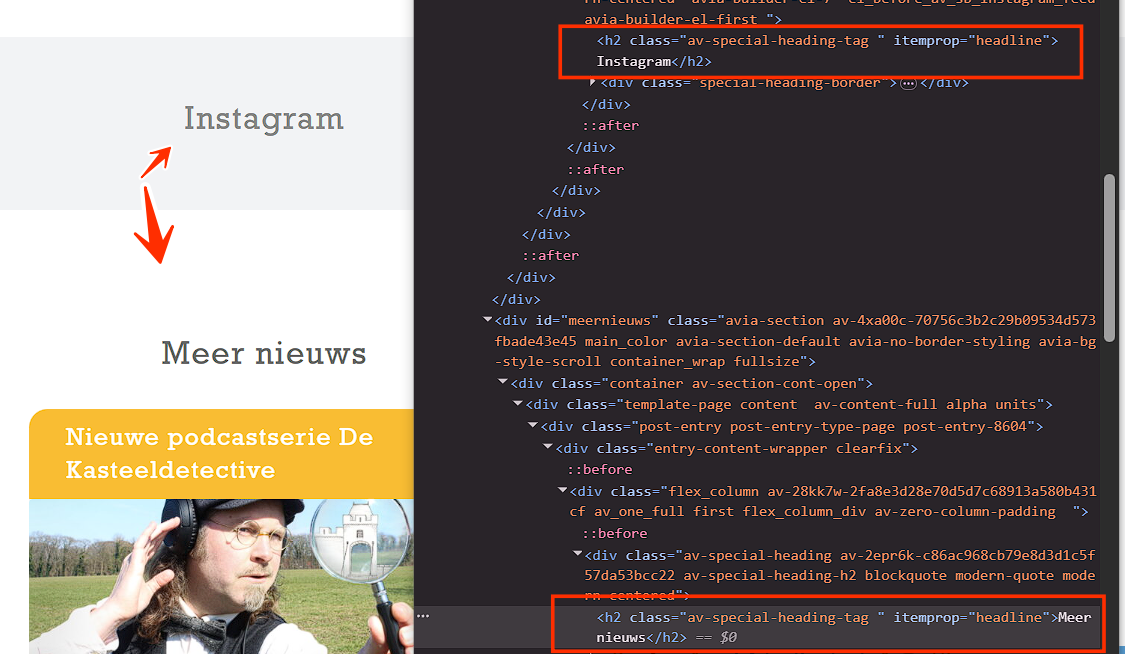1125x654 pixels.
Task: Collapse the template-page content div
Action: click(517, 404)
